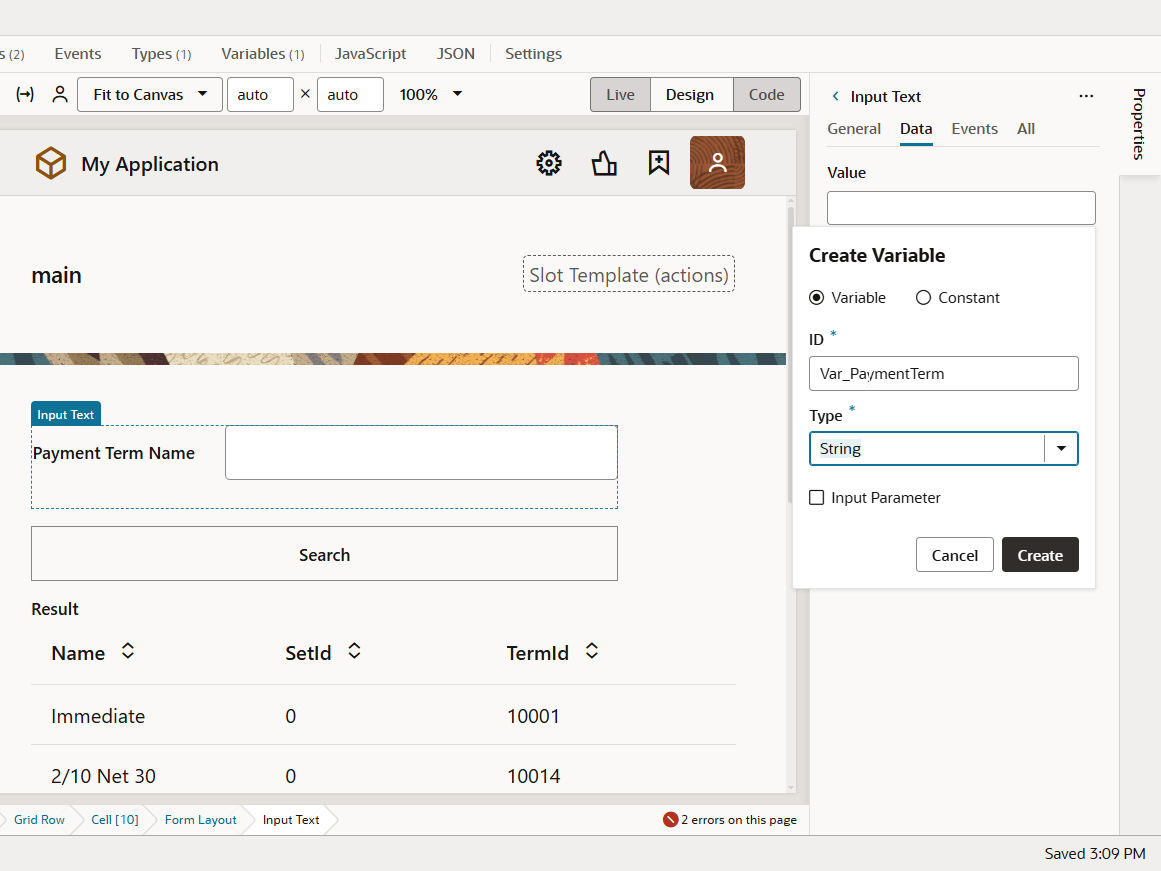1161x871 pixels.
Task: Sort the TermId column
Action: 592,651
